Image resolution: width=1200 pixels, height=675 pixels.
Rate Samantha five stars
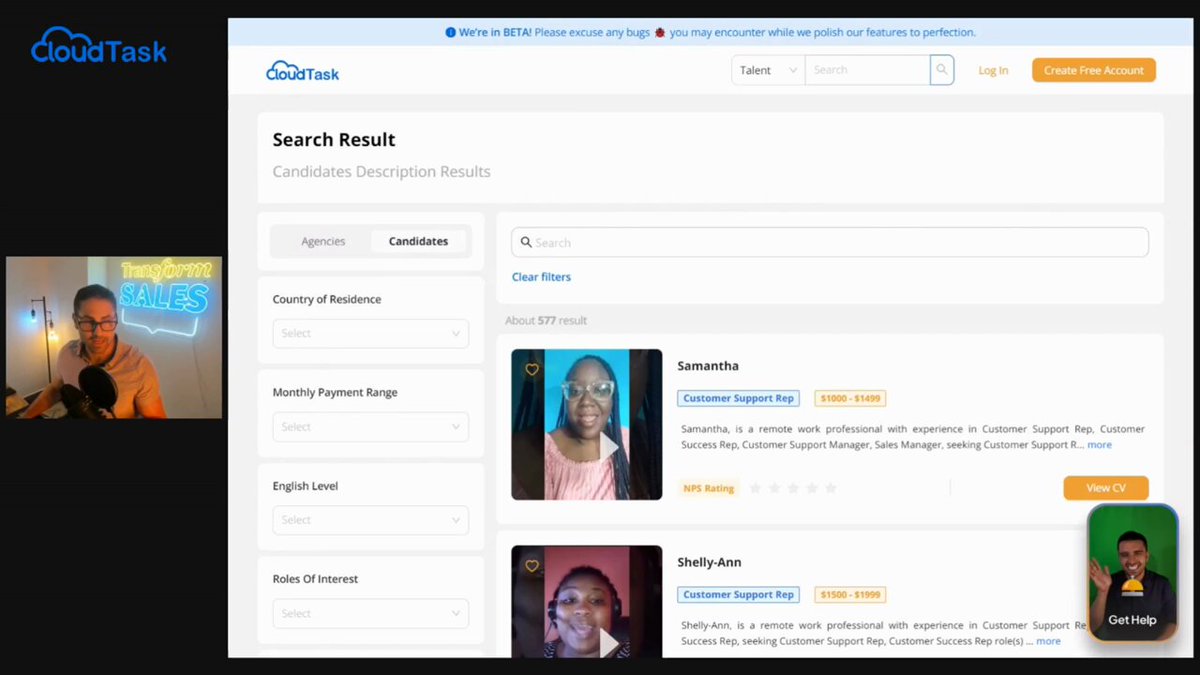(x=830, y=488)
